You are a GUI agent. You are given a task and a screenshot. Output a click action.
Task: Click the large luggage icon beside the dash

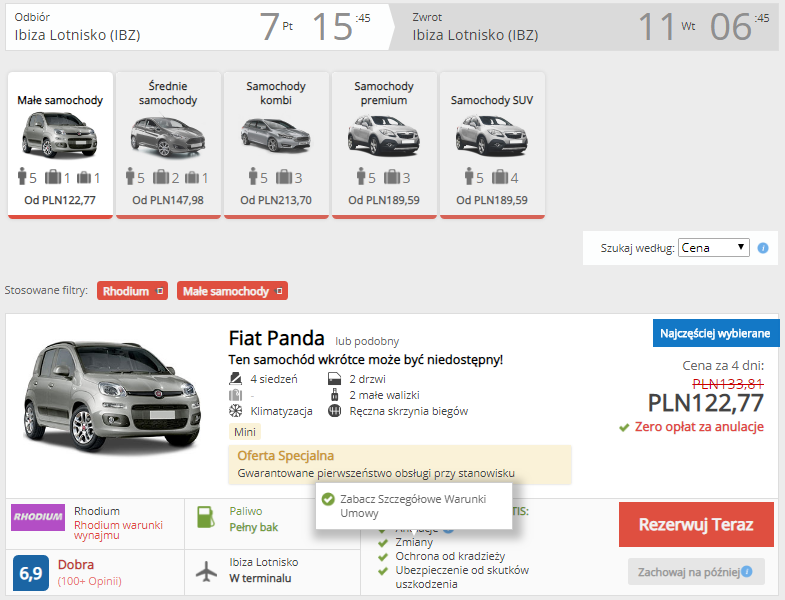[235, 395]
